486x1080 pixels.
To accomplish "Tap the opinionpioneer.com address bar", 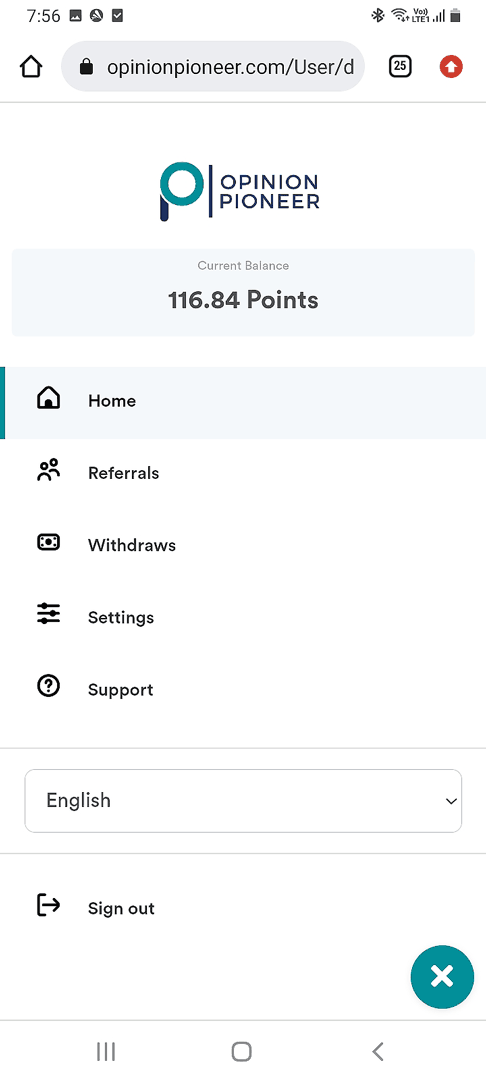I will tap(213, 67).
